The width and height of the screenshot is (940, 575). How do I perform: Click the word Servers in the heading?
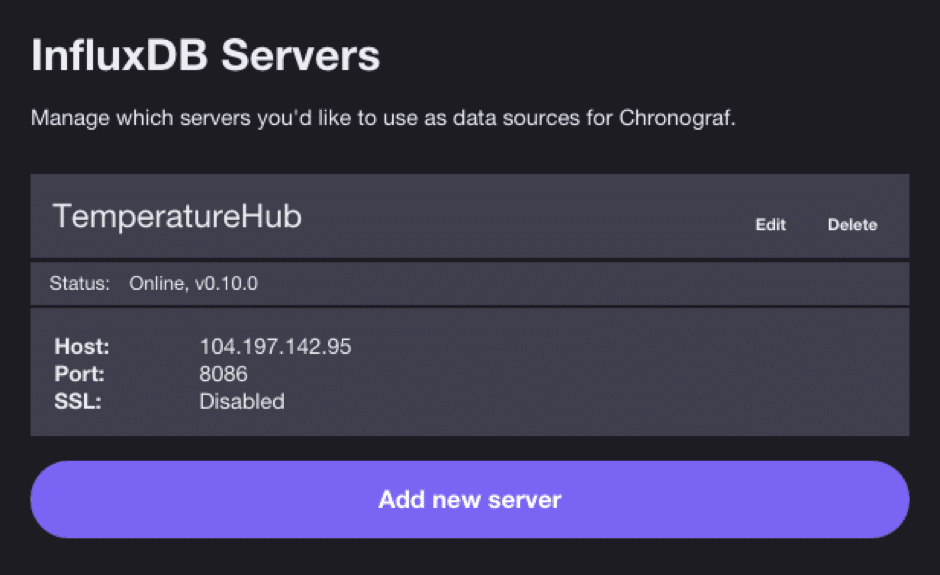tap(300, 56)
